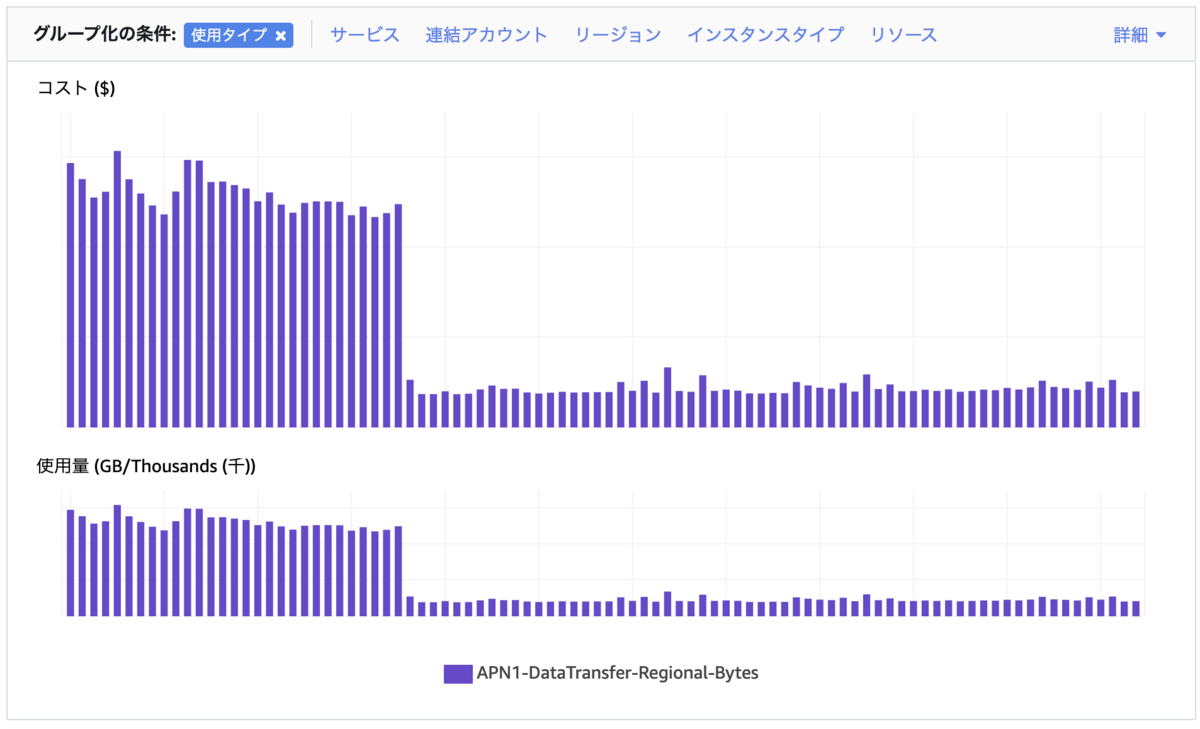Click the first bar in the usage chart

pyautogui.click(x=70, y=563)
